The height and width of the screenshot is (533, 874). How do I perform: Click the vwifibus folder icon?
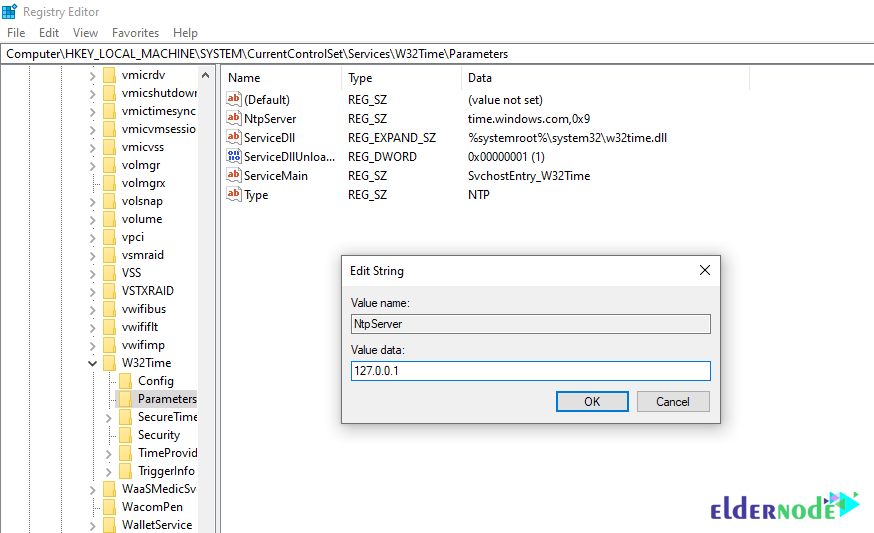tap(110, 309)
